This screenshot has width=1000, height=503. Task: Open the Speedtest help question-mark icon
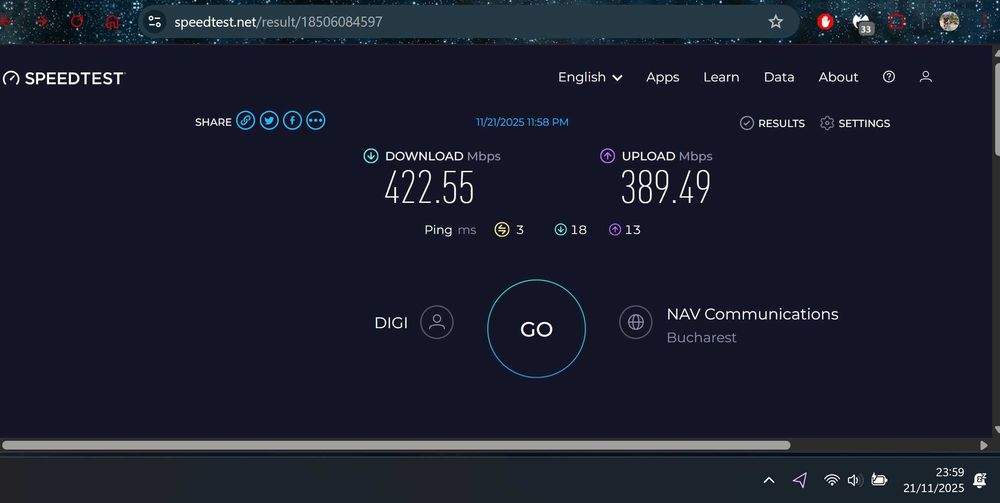click(888, 77)
